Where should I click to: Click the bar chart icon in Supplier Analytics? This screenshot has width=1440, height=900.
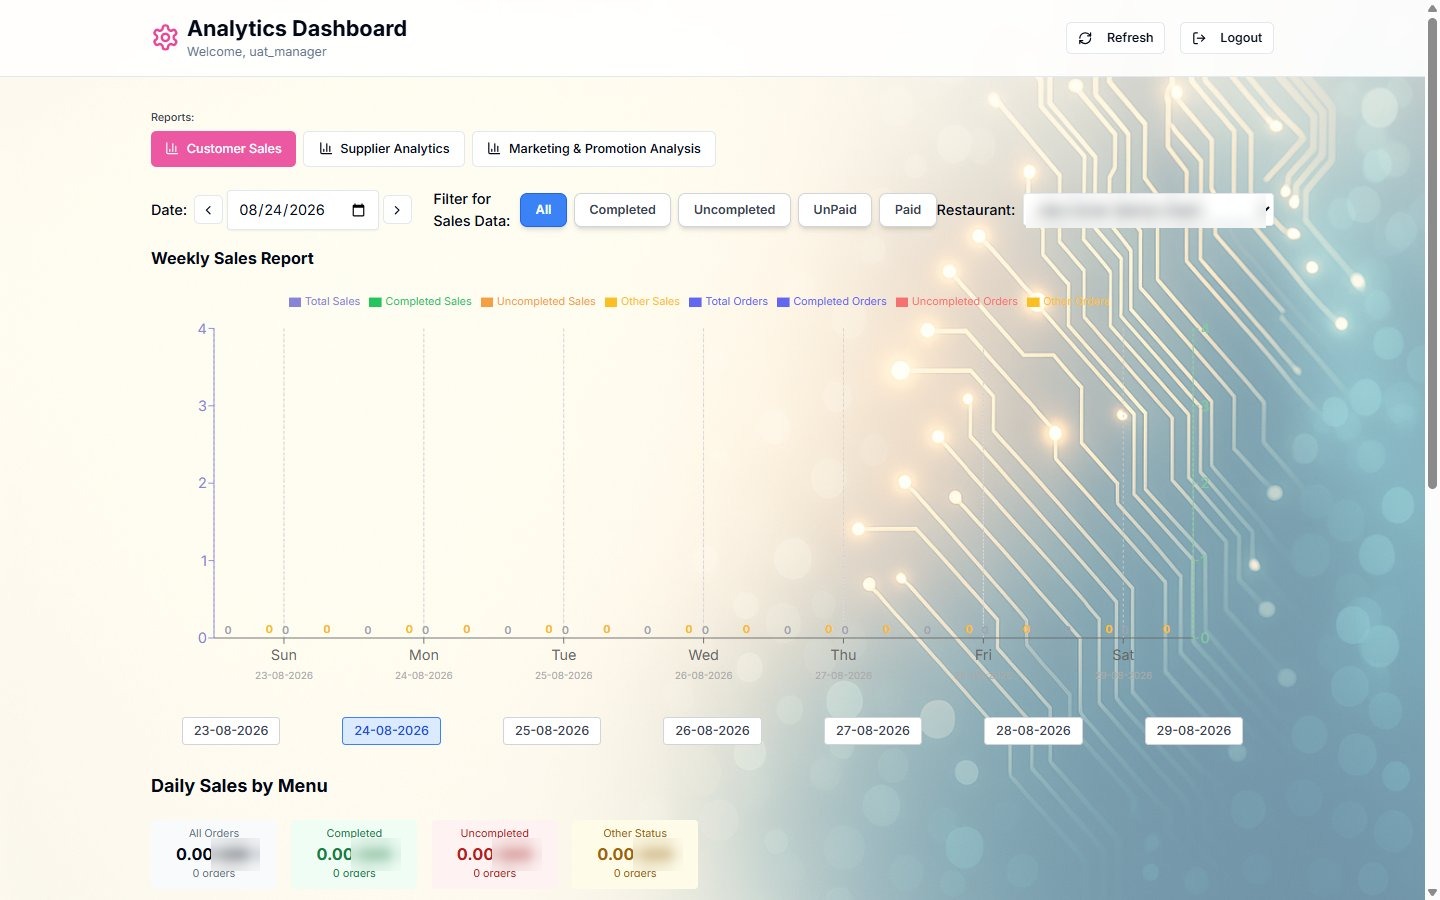[x=325, y=148]
